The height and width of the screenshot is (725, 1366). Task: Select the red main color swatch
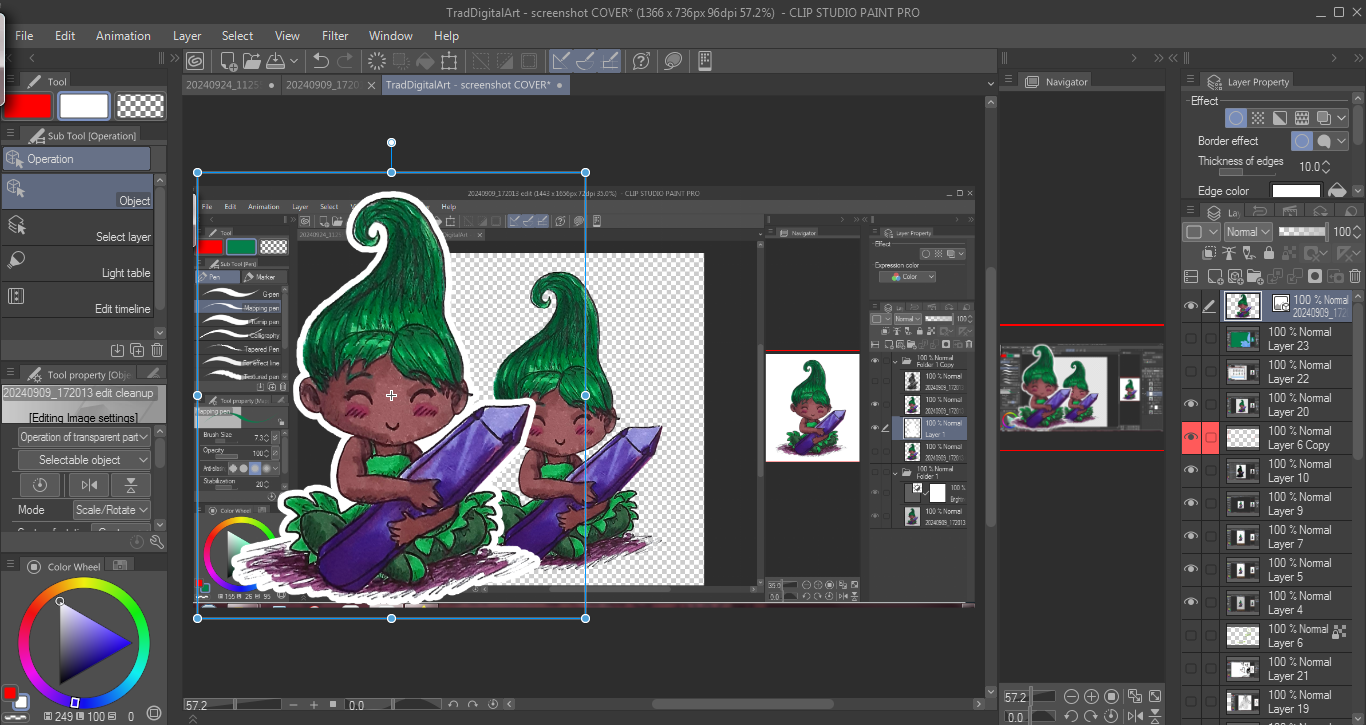[27, 106]
